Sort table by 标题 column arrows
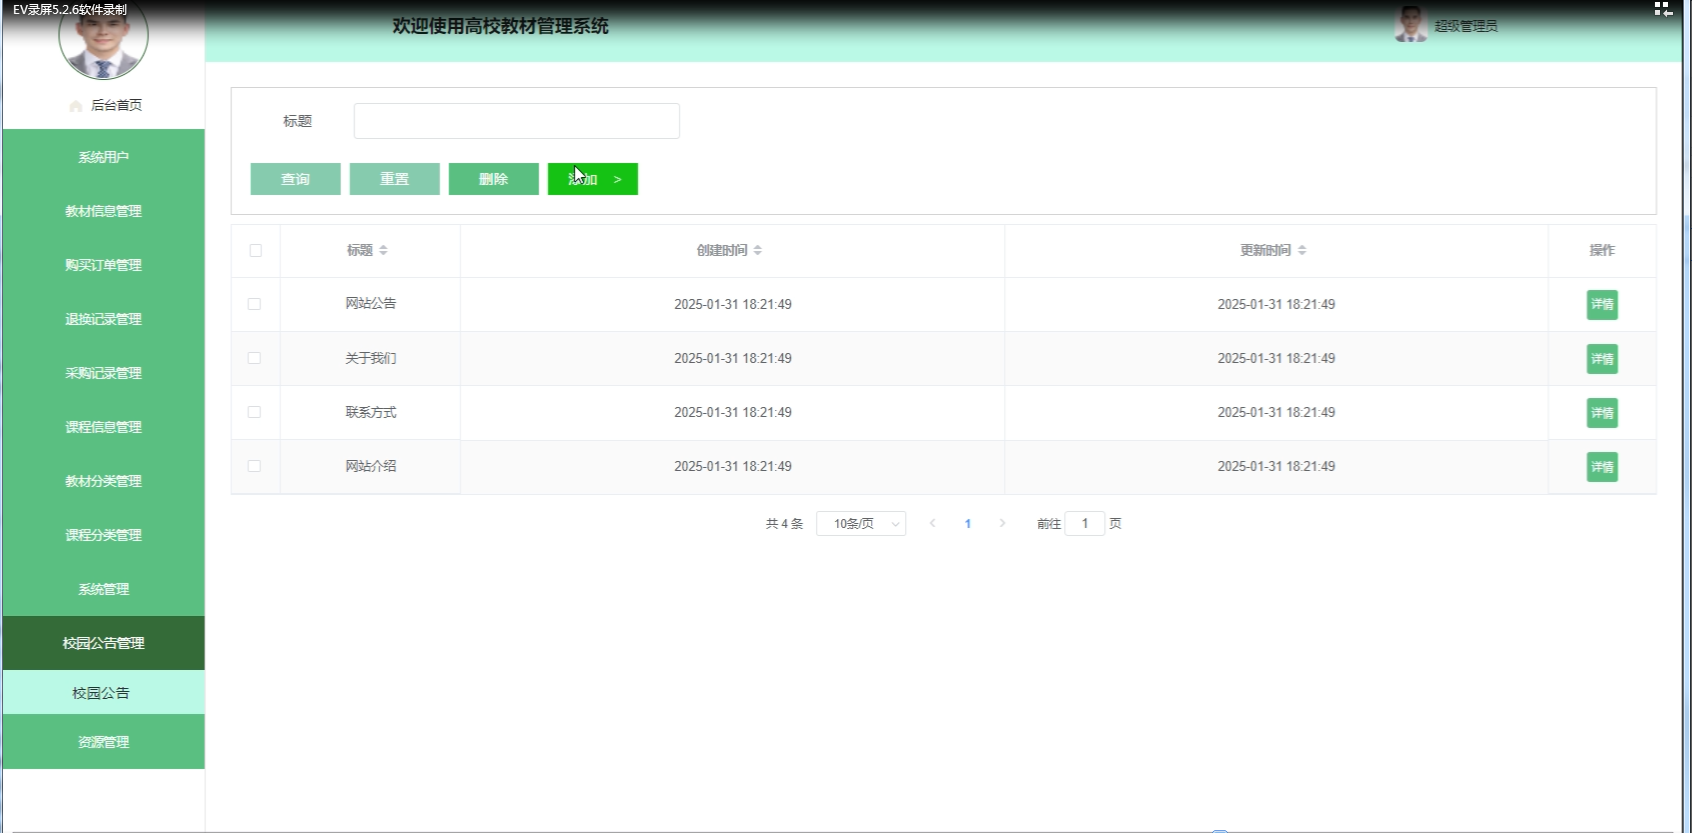This screenshot has width=1692, height=833. (x=383, y=250)
